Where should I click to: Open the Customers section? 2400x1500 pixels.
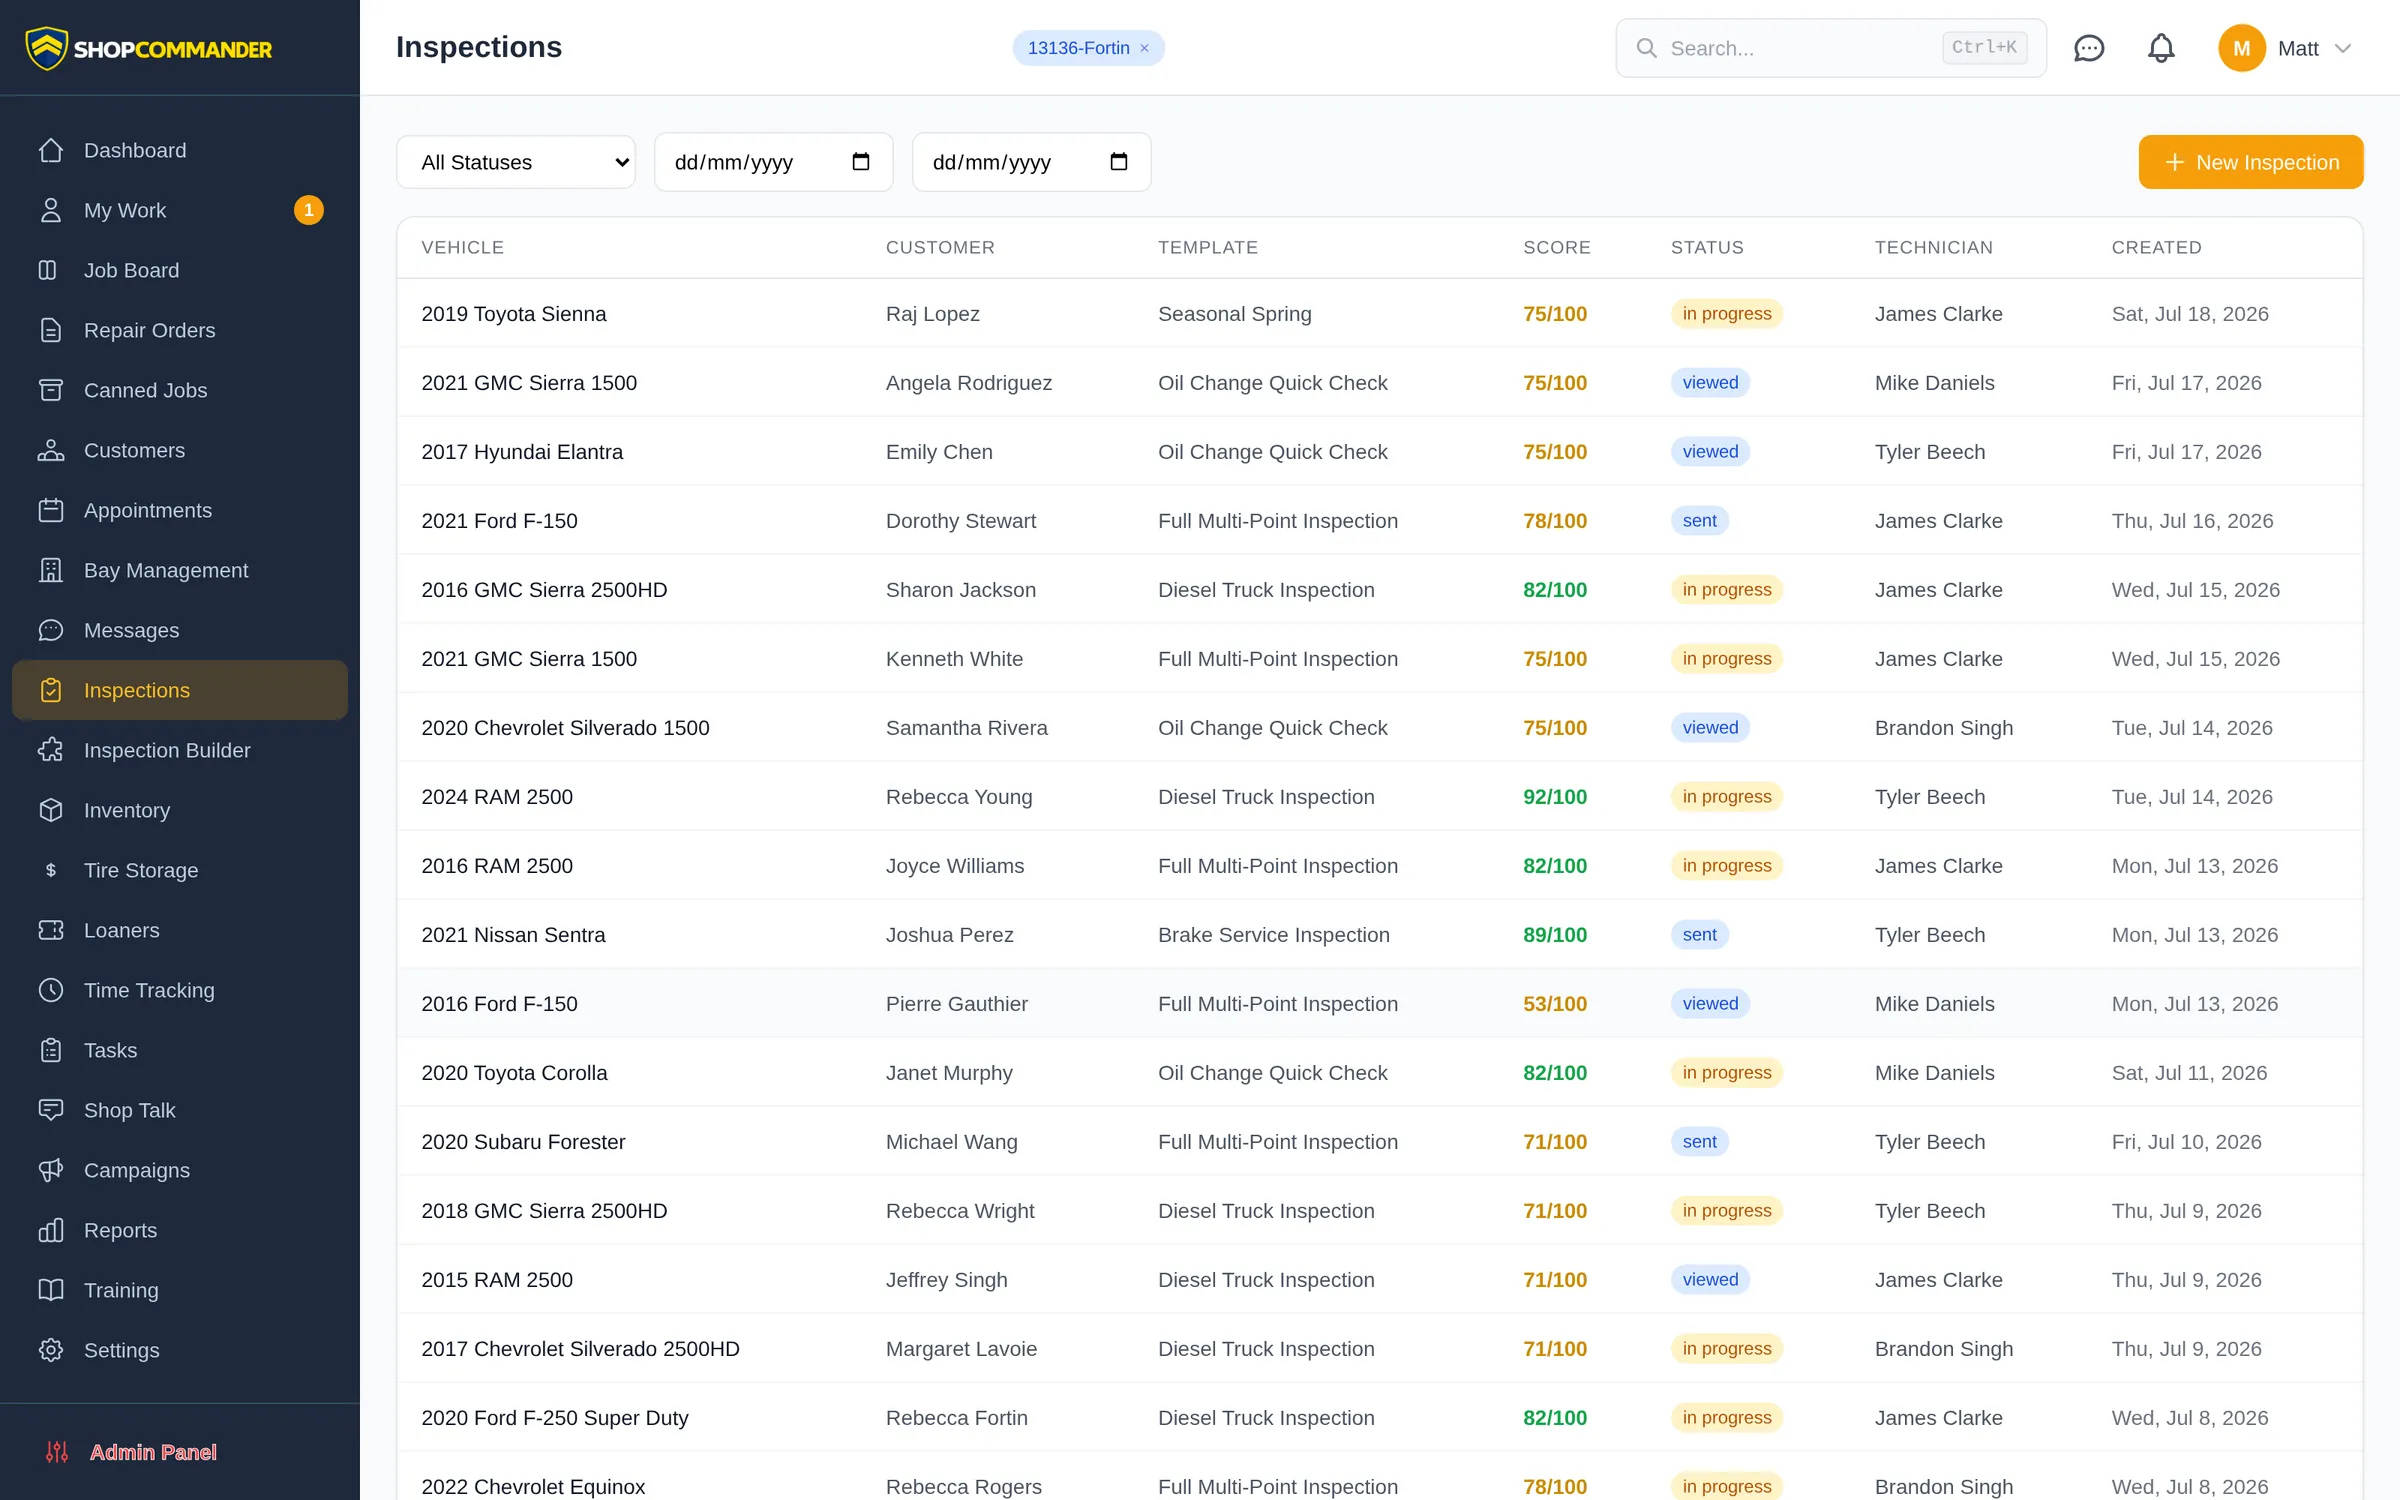[x=180, y=450]
